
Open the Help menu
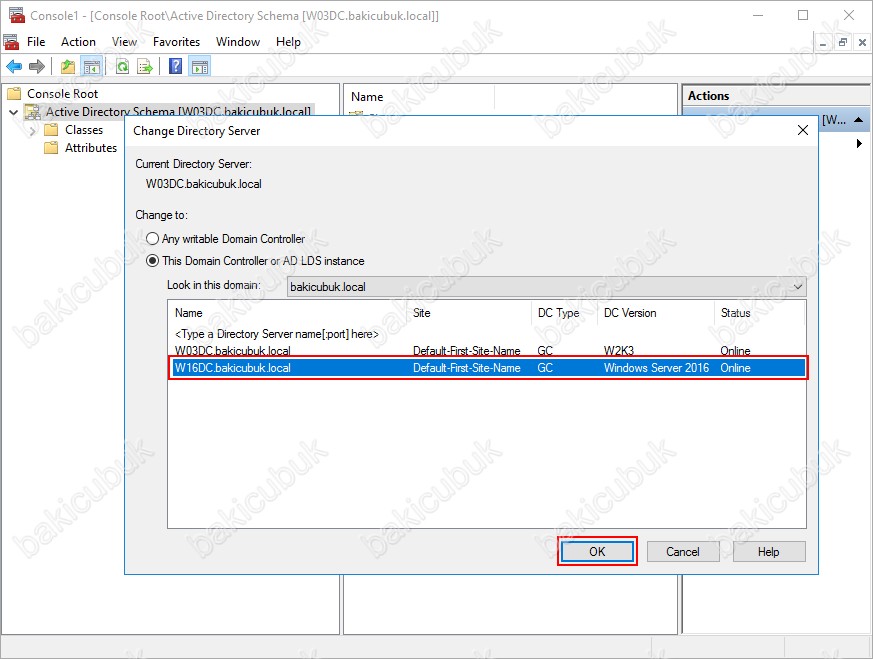point(288,42)
